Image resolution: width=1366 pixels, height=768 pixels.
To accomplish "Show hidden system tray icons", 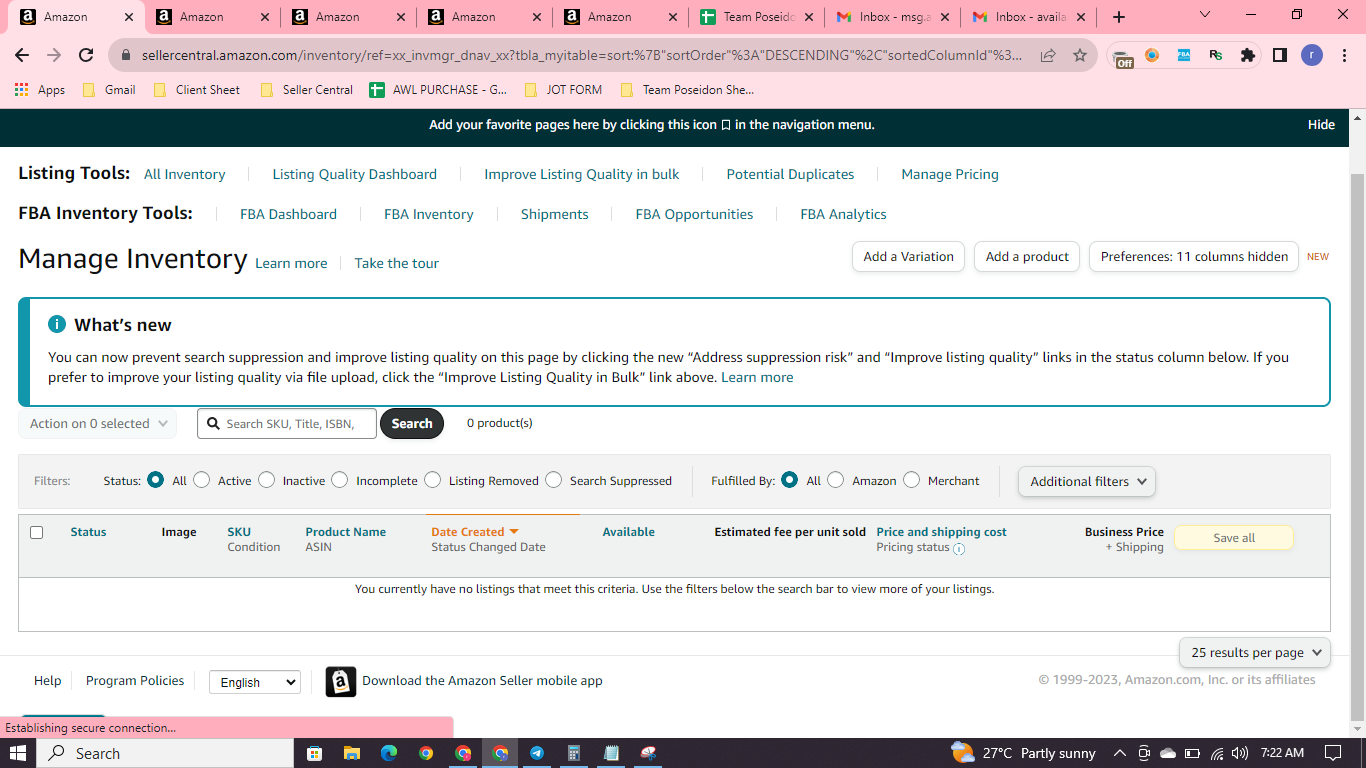I will pyautogui.click(x=1119, y=753).
